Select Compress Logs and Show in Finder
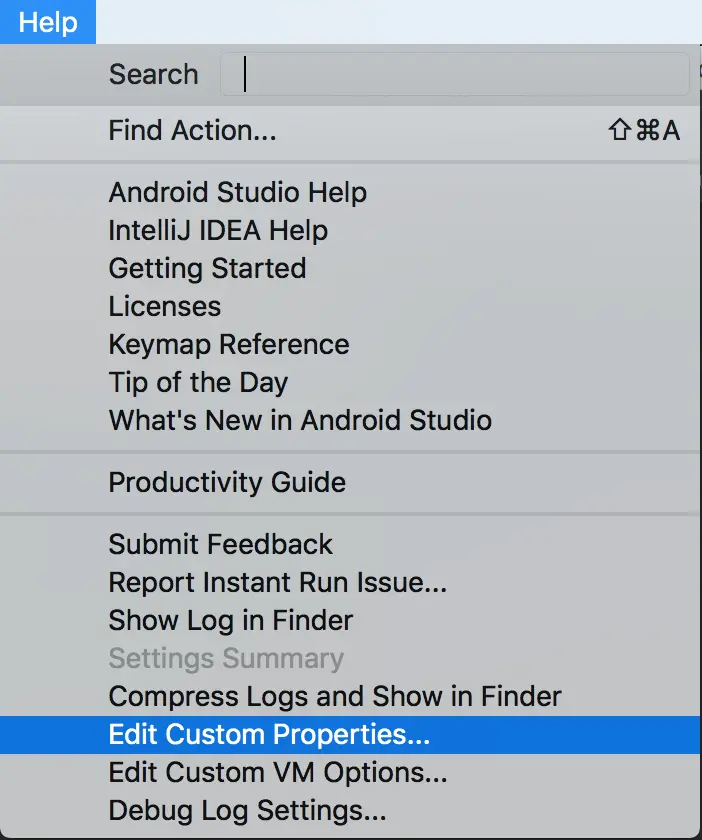This screenshot has width=702, height=840. 335,696
